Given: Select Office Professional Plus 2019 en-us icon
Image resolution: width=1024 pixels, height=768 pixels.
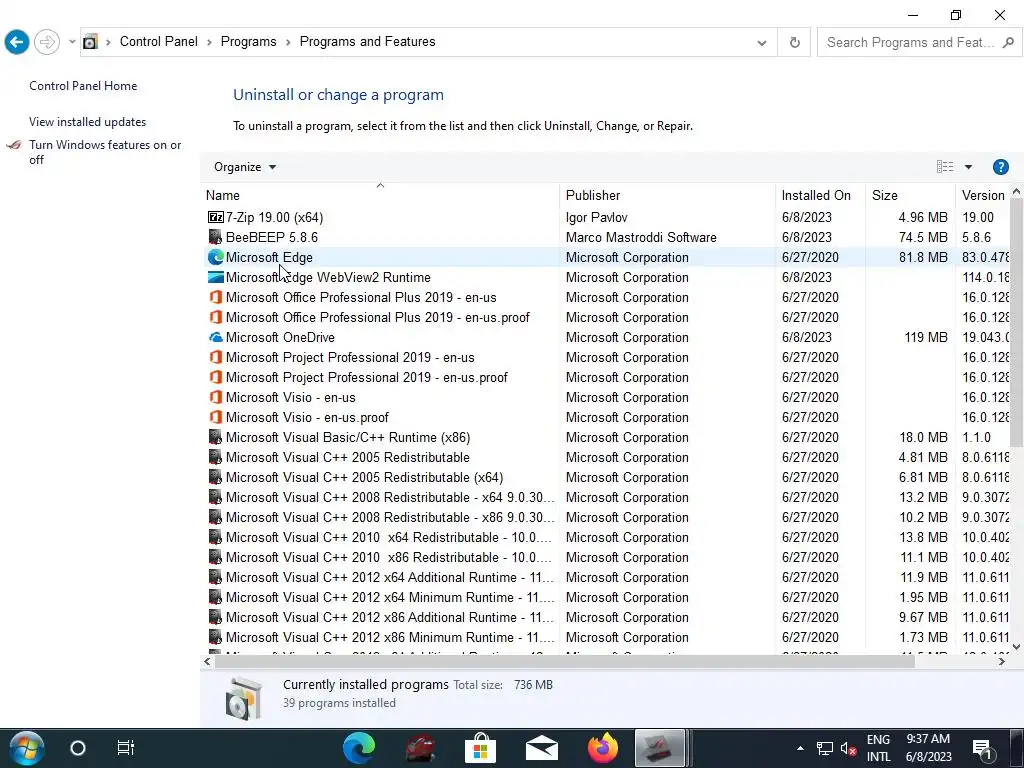Looking at the screenshot, I should [x=216, y=298].
